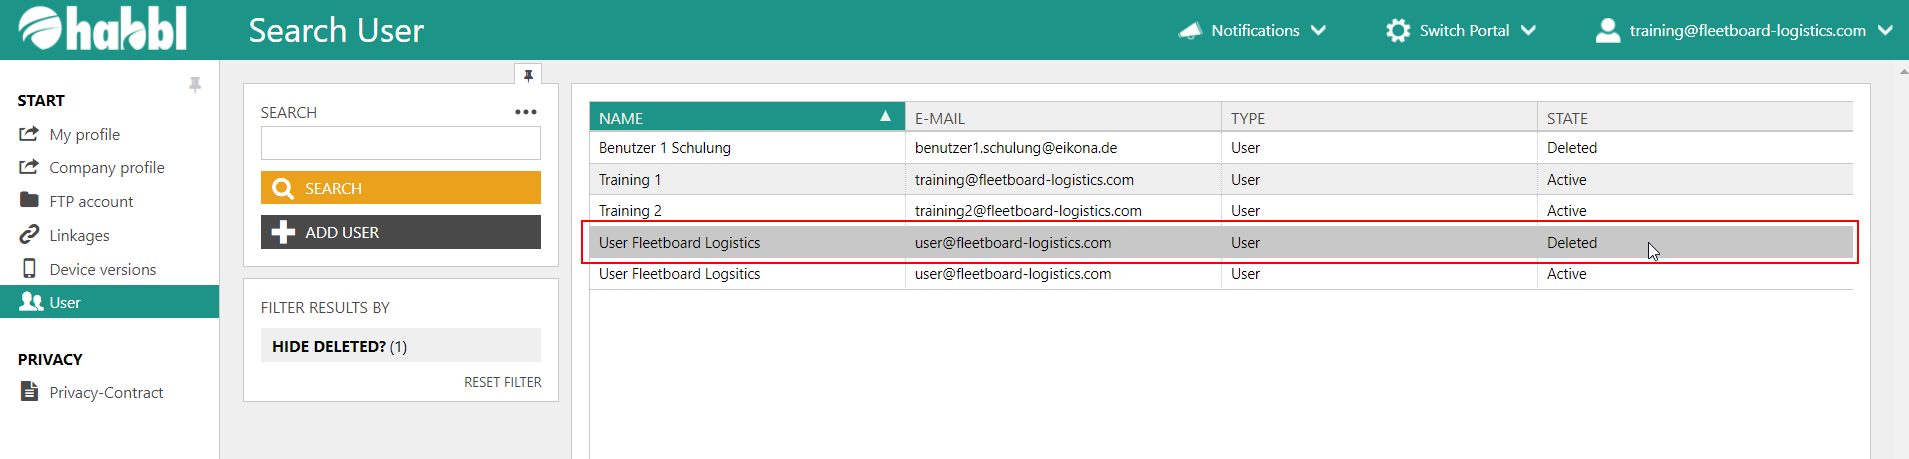This screenshot has width=1909, height=459.
Task: Expand the Notifications dropdown
Action: pos(1319,31)
